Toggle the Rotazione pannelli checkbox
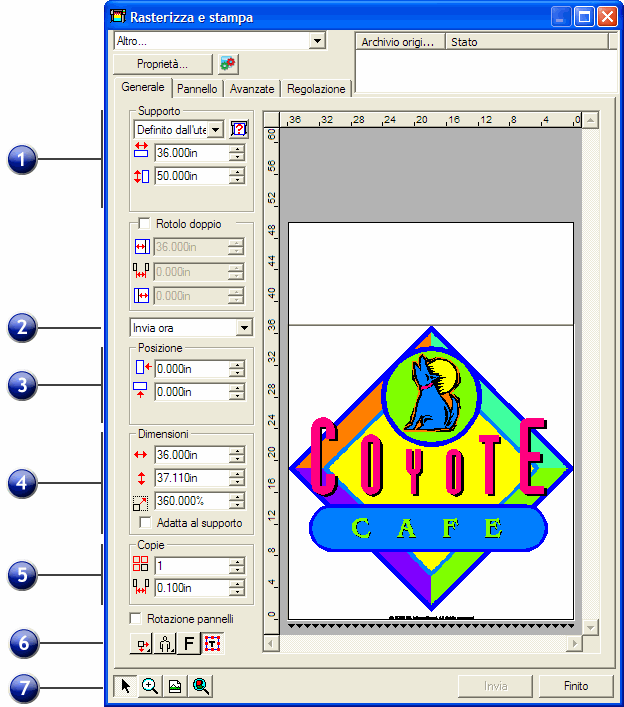624x707 pixels. pos(135,618)
